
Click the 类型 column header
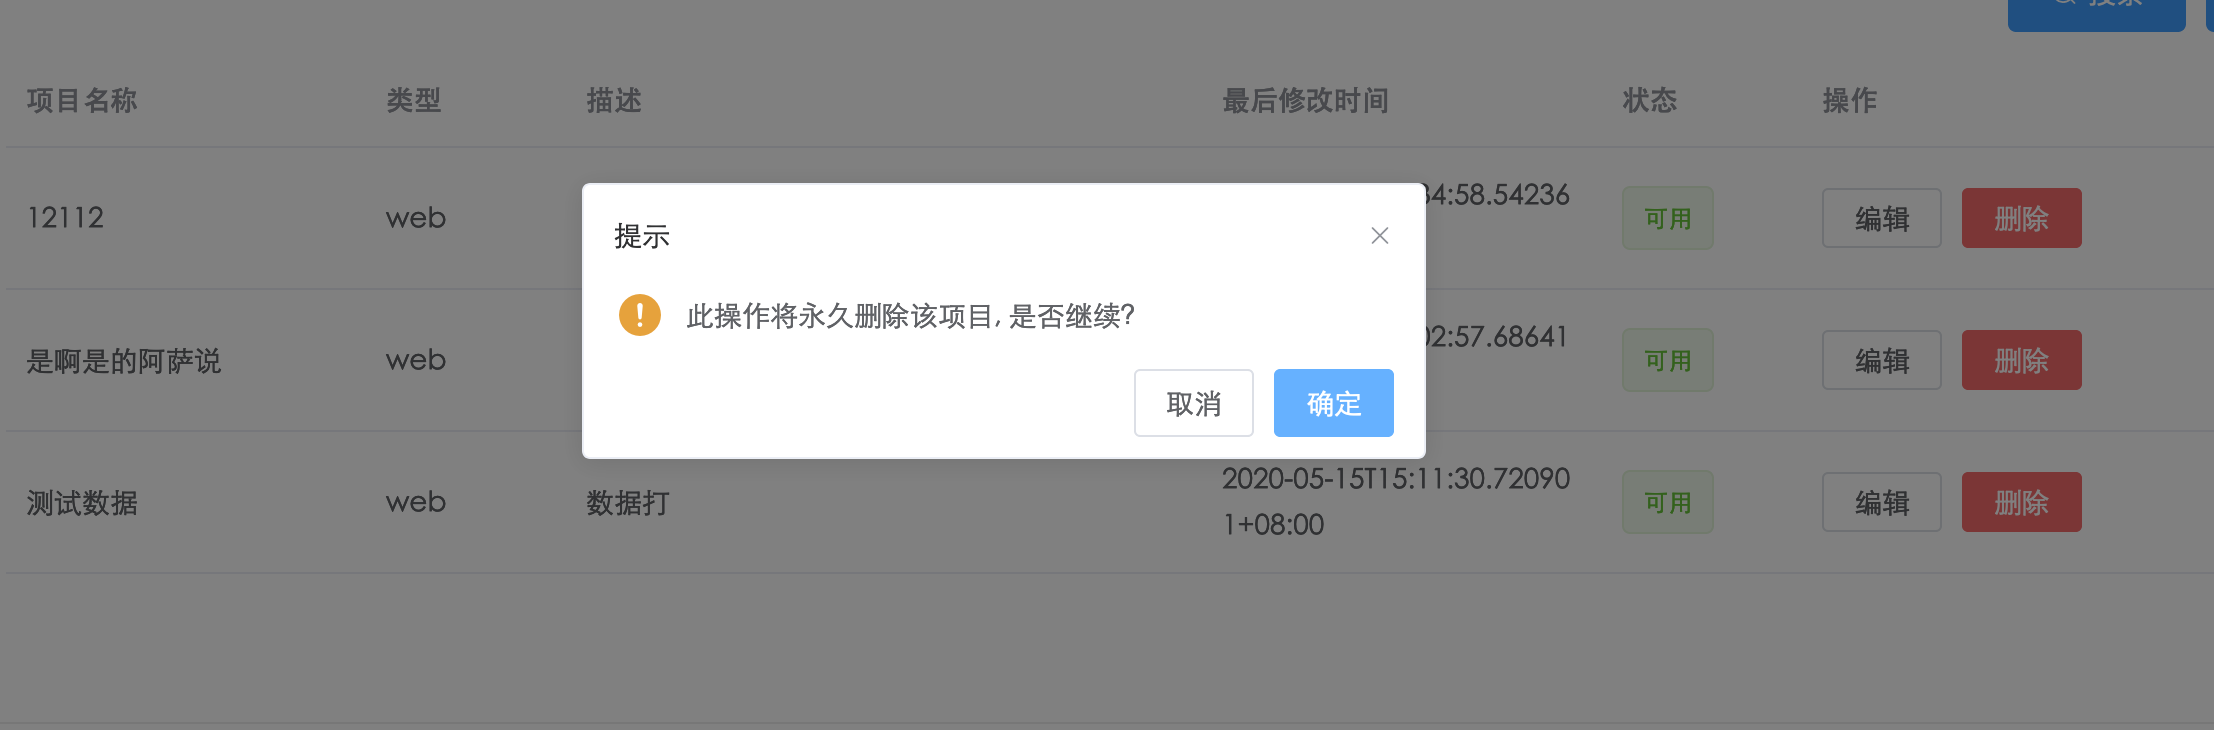click(414, 100)
